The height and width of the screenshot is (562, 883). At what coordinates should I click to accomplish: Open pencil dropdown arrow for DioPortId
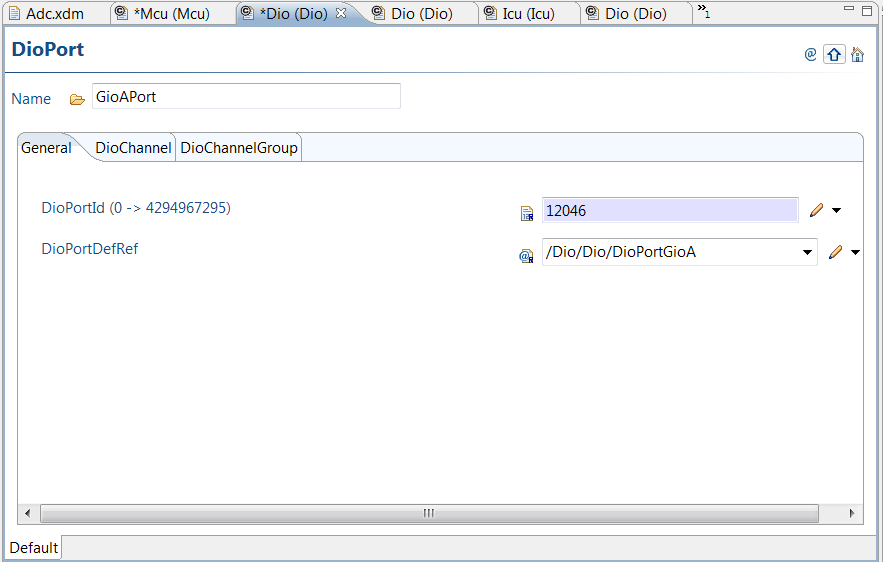pyautogui.click(x=837, y=211)
